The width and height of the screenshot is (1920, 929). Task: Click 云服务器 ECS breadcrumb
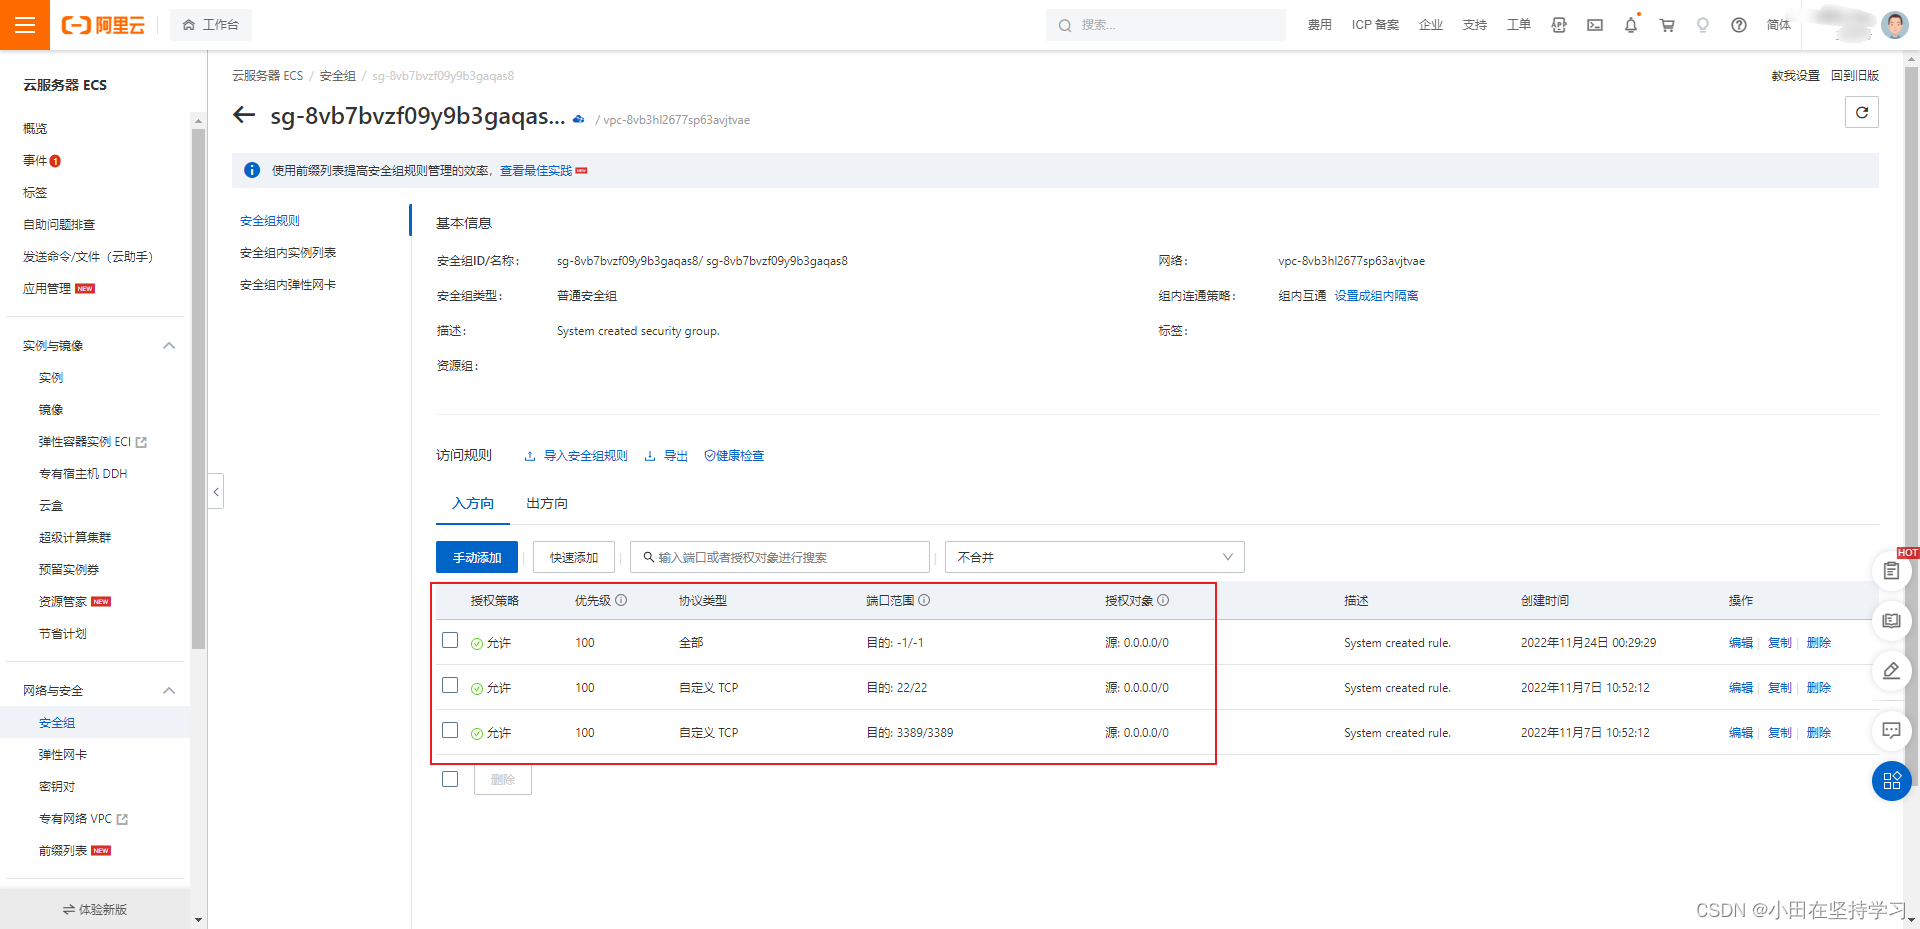(267, 76)
